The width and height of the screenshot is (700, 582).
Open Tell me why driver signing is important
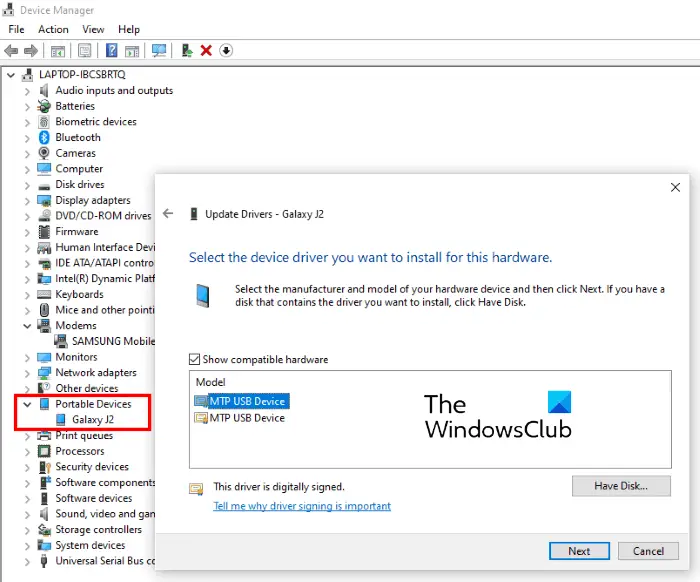(x=302, y=506)
